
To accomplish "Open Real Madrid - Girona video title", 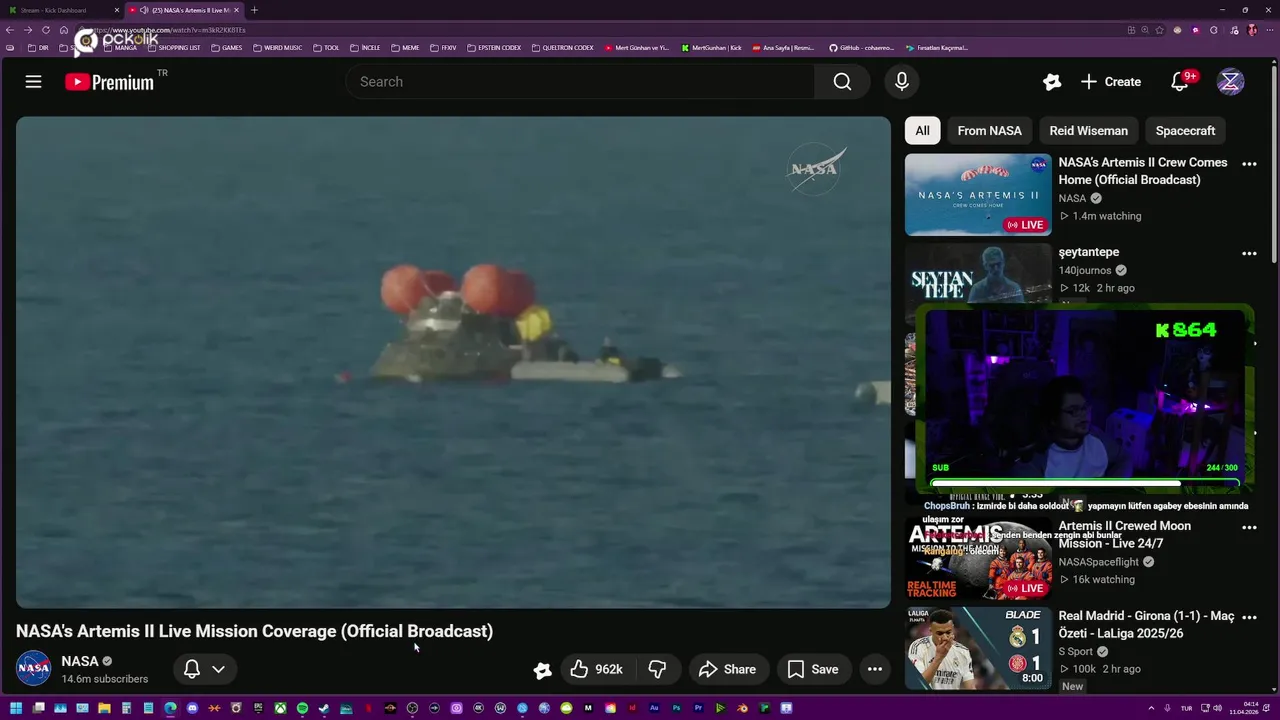I will [1147, 625].
